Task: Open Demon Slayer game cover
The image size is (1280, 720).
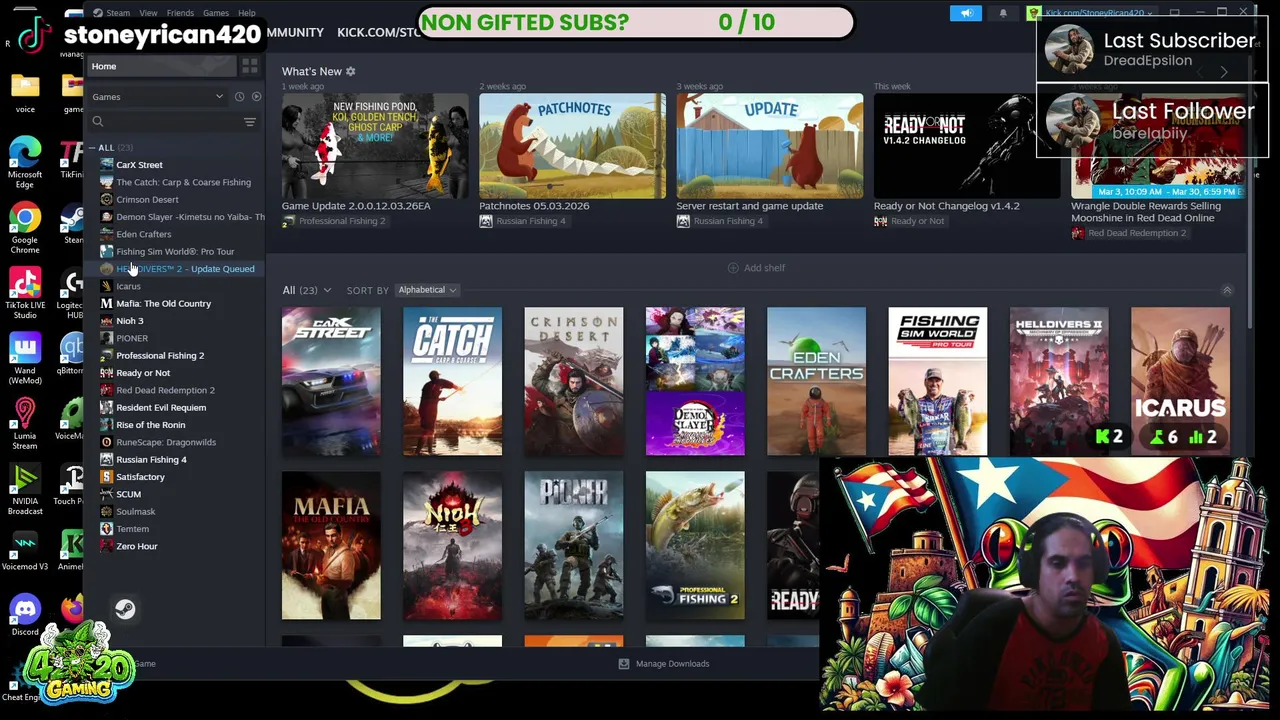Action: point(695,381)
